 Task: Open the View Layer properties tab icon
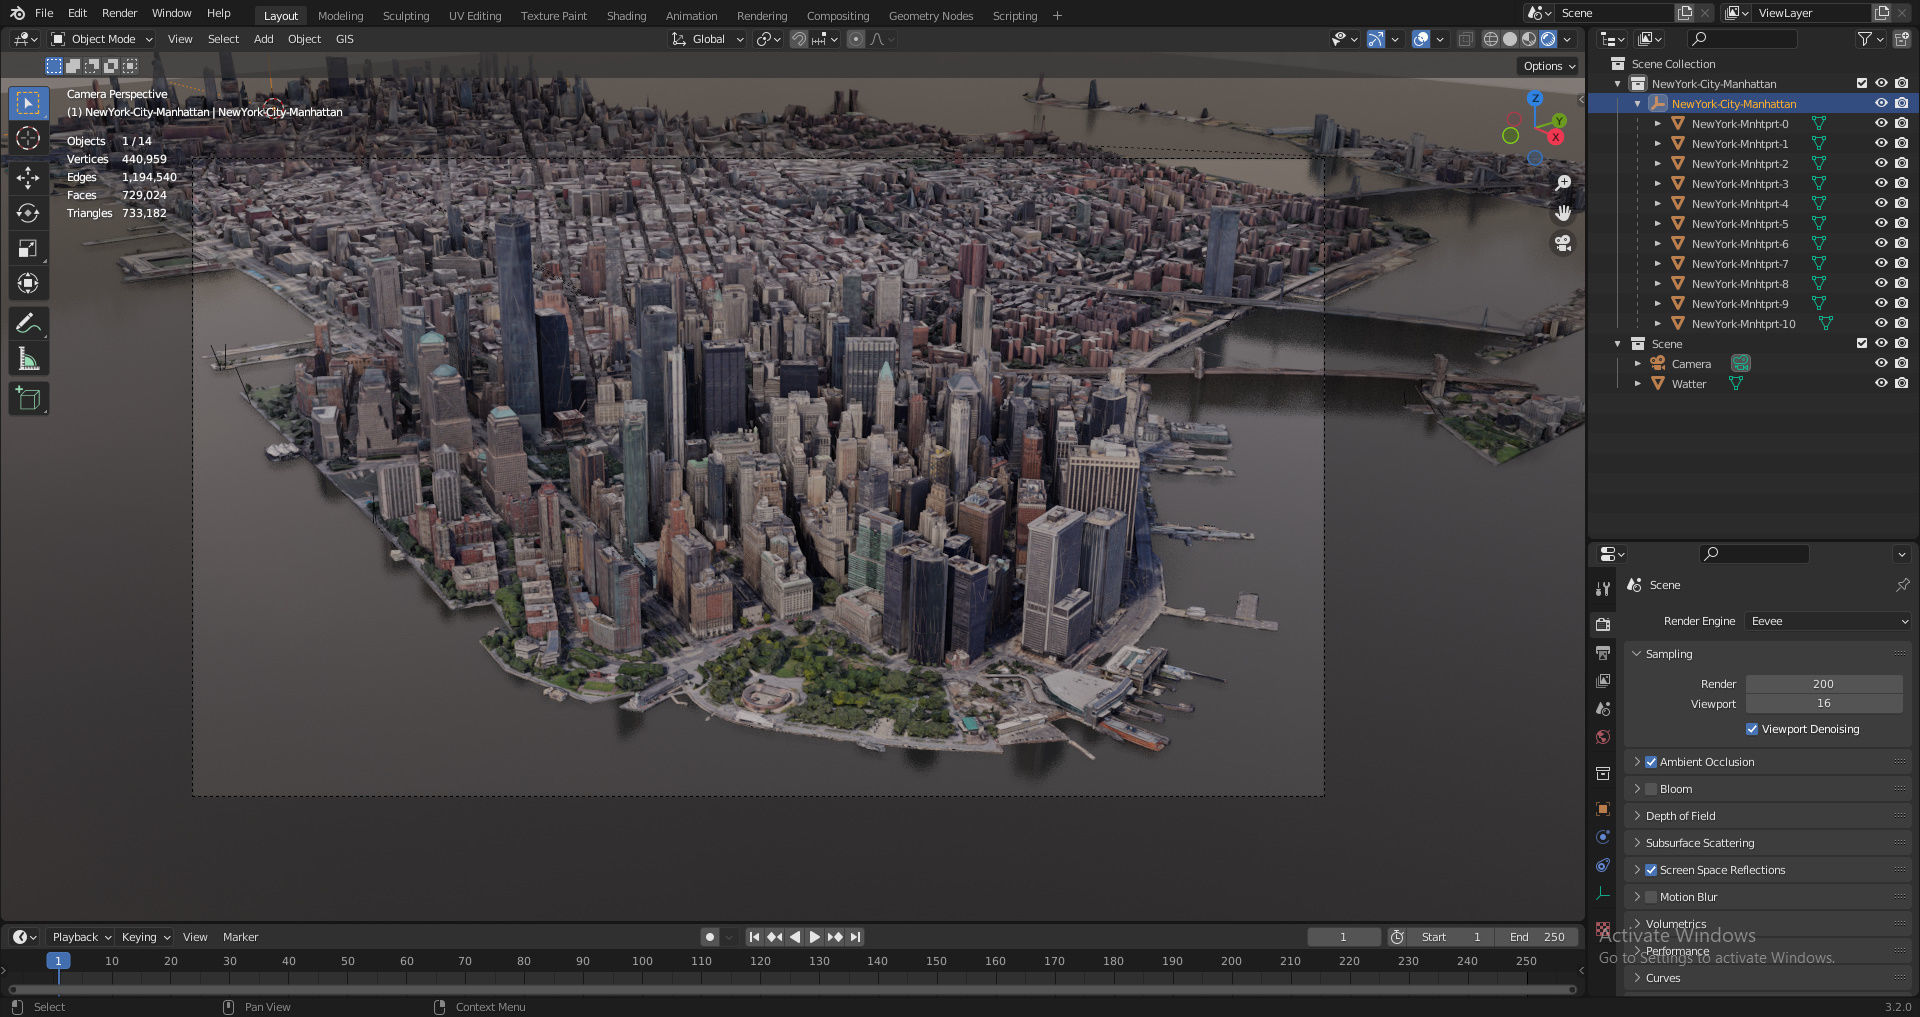1603,680
